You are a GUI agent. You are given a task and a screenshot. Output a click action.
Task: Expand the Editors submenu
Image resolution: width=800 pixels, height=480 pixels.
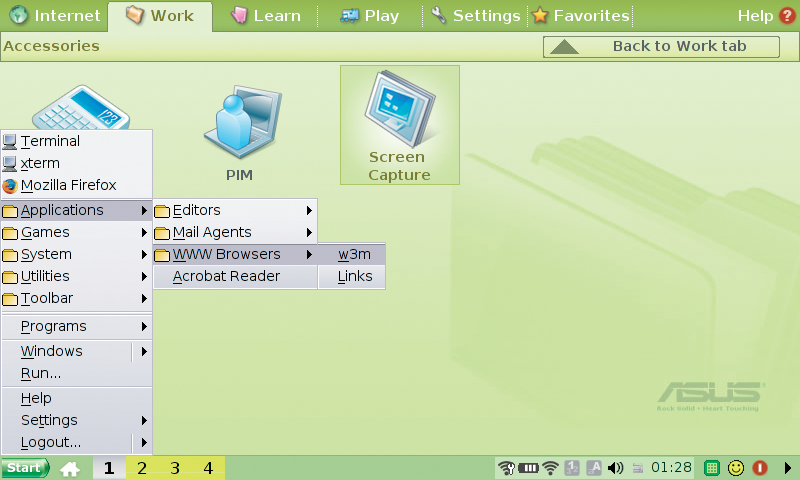pyautogui.click(x=235, y=210)
